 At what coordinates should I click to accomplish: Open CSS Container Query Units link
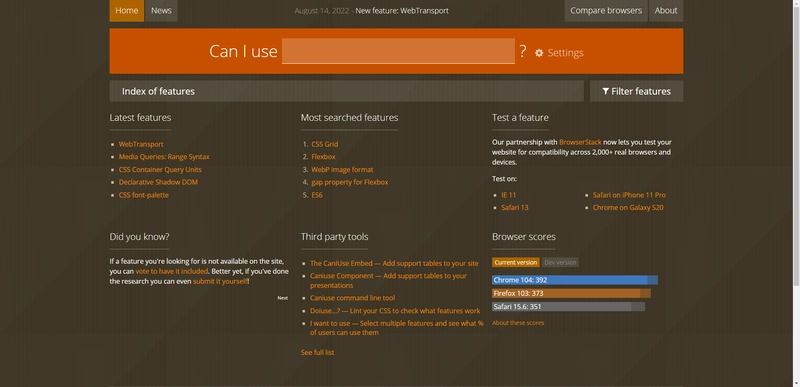pos(160,170)
